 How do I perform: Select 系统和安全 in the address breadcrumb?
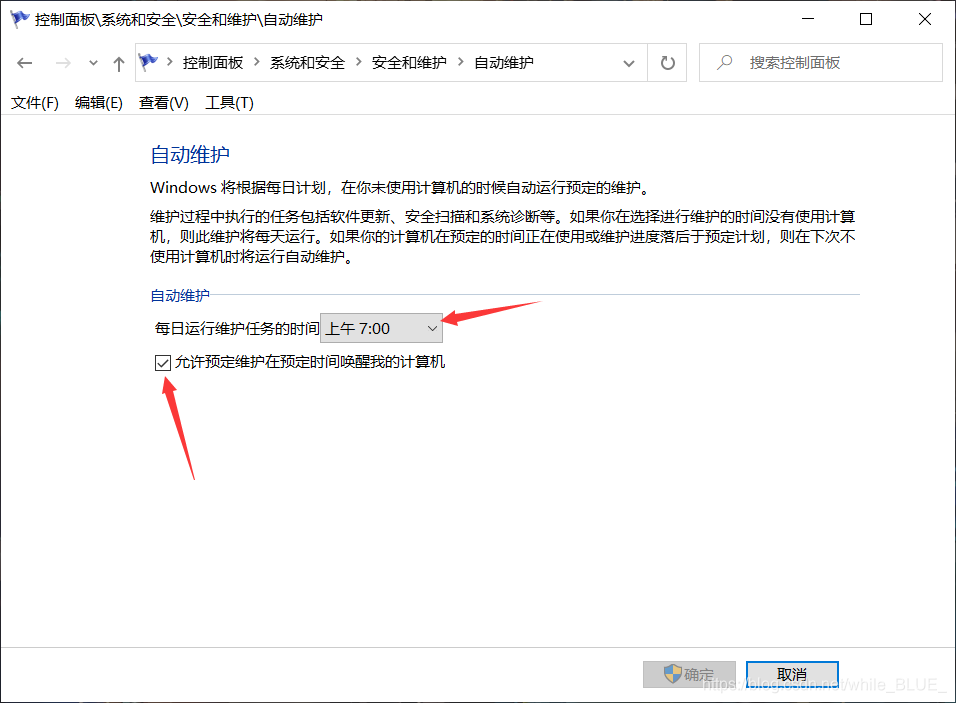307,63
